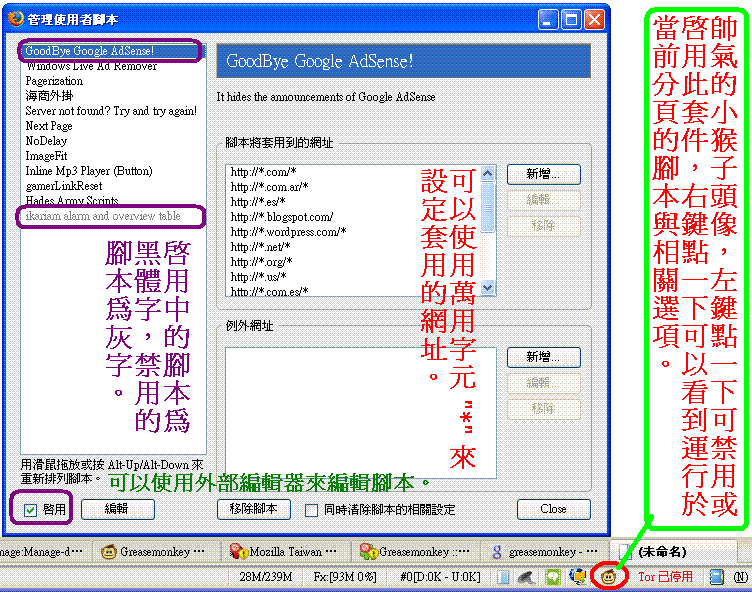Select 海商外掛 script
The width and height of the screenshot is (752, 592).
coord(113,96)
